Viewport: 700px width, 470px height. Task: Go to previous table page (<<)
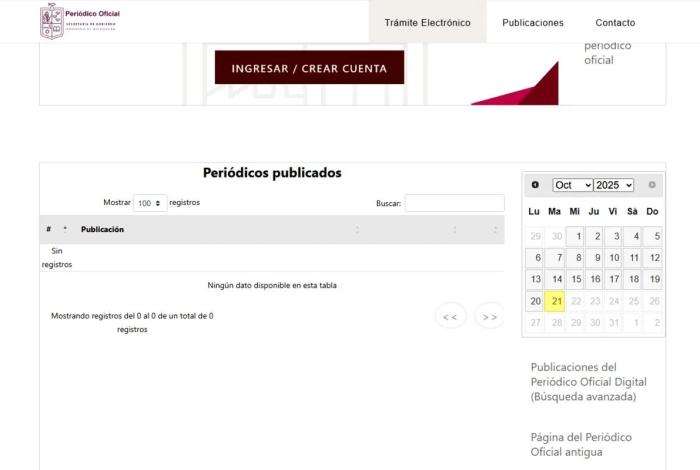[450, 317]
